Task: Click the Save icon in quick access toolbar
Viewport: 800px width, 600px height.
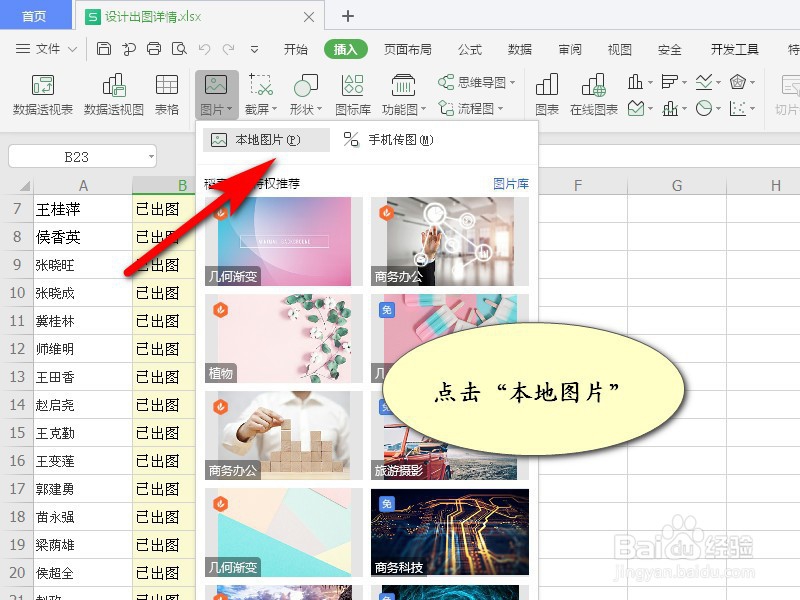Action: coord(104,48)
